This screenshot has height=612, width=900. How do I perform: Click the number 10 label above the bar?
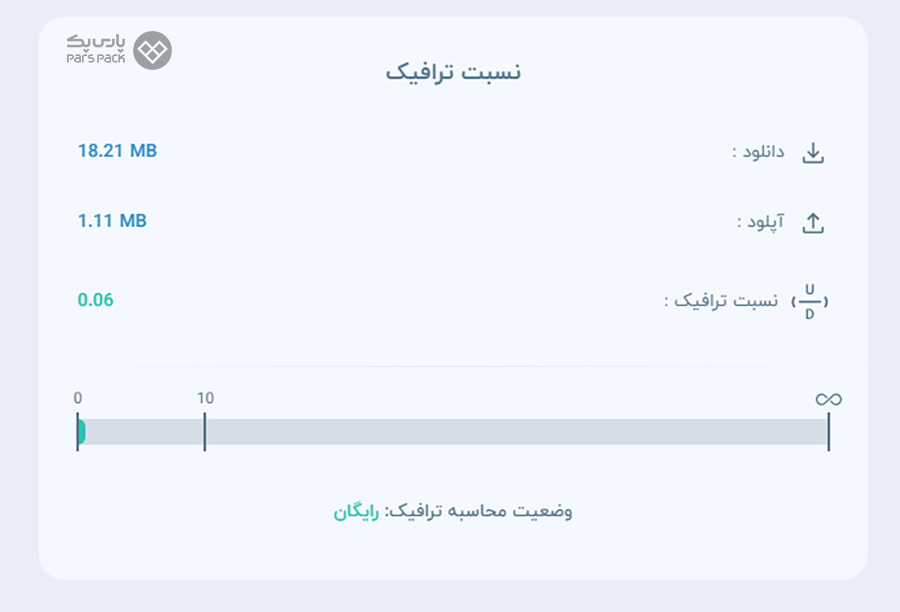(x=205, y=398)
